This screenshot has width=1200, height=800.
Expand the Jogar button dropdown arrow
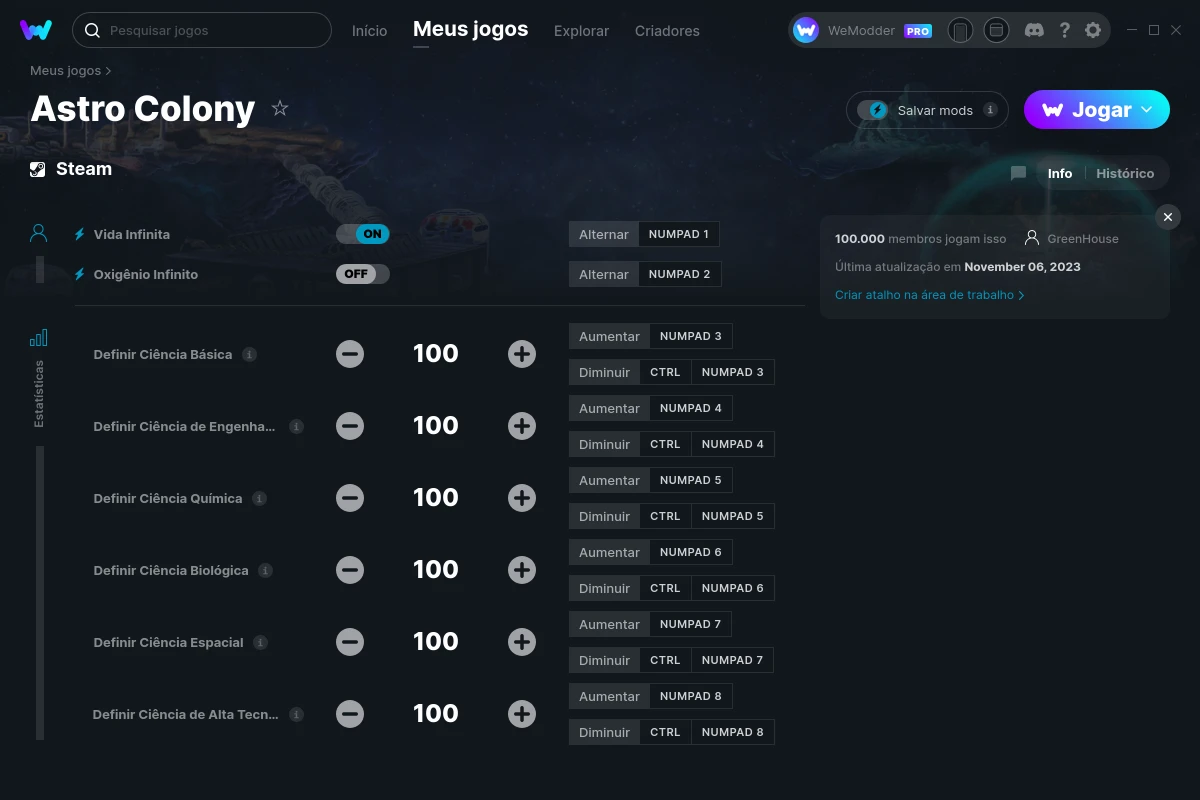[x=1147, y=110]
